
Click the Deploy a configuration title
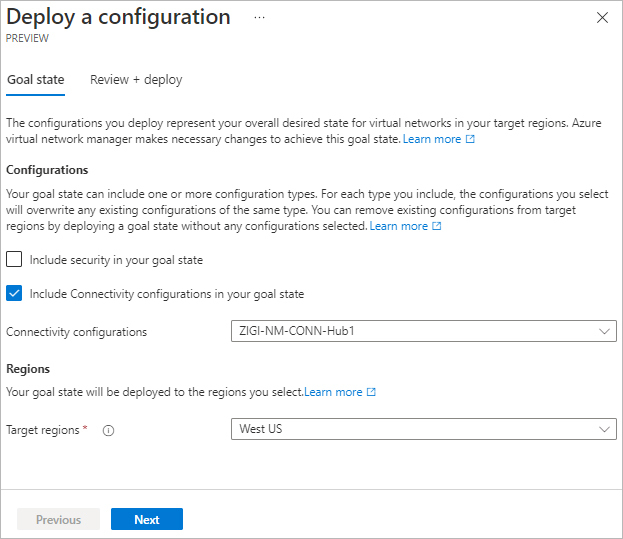(118, 18)
